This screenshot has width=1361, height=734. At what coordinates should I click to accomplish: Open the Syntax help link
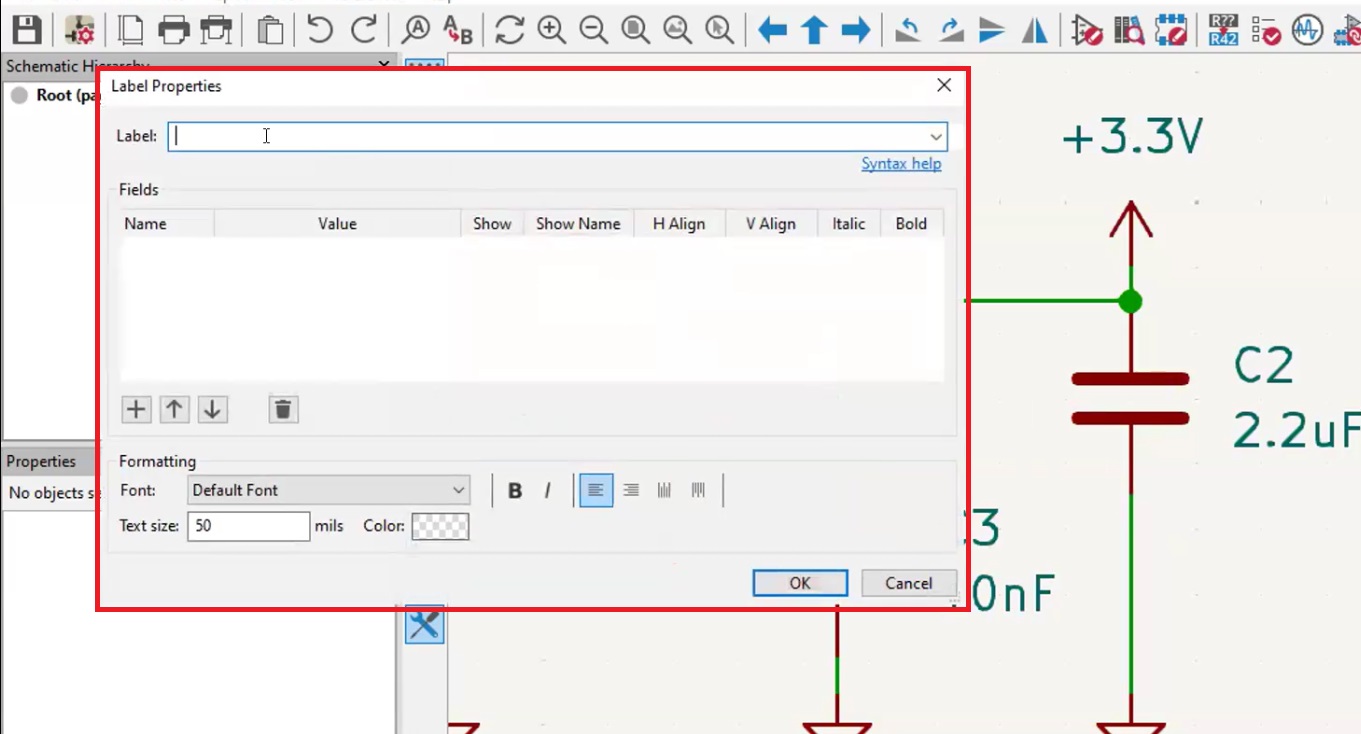(901, 163)
